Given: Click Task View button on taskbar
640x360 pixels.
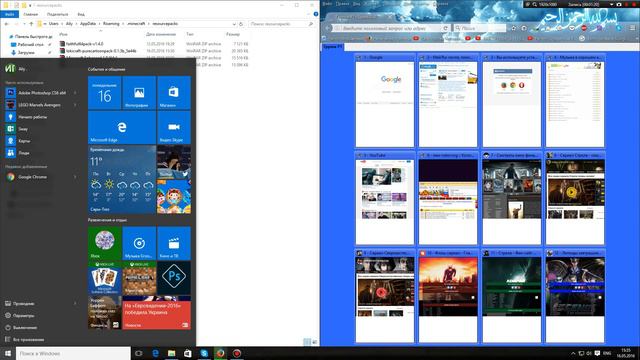Looking at the screenshot, I should click(x=139, y=353).
